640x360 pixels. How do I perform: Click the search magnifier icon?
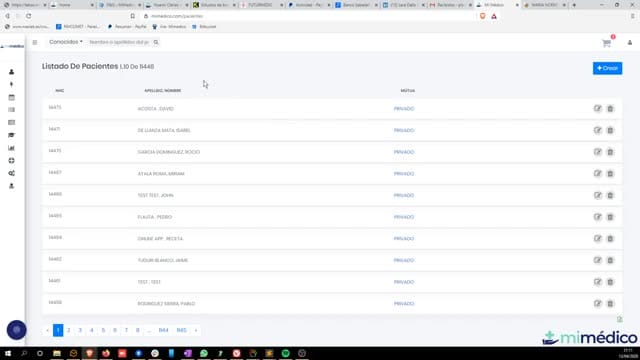click(x=156, y=42)
